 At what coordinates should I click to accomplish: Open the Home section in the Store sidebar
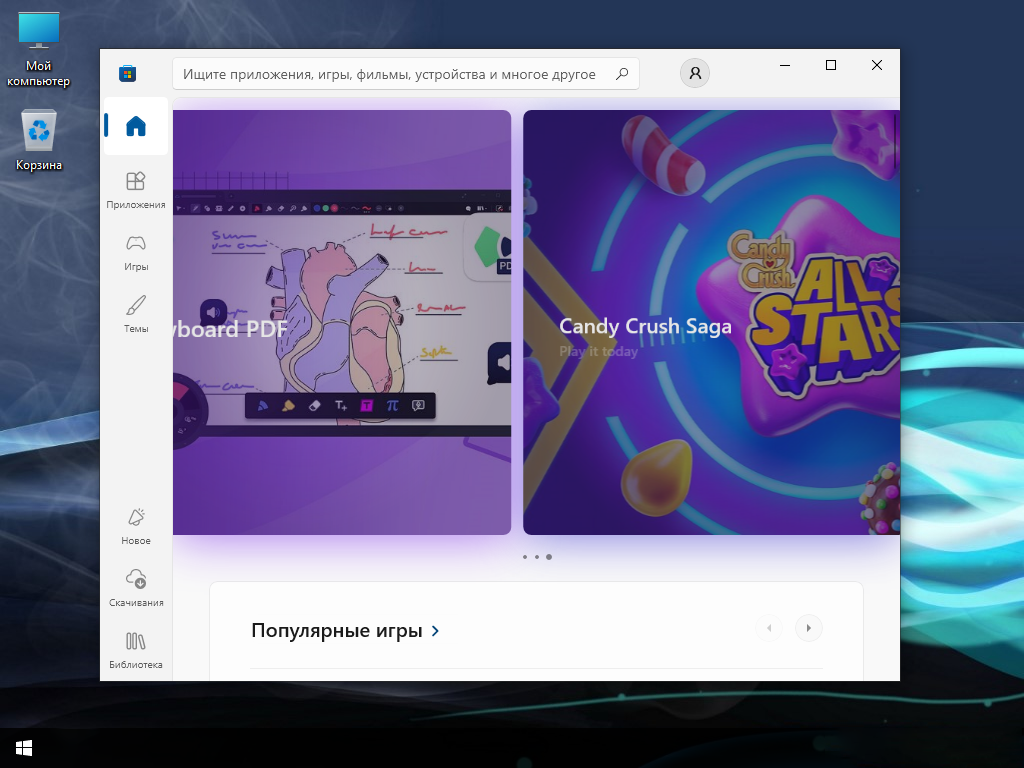[x=136, y=126]
